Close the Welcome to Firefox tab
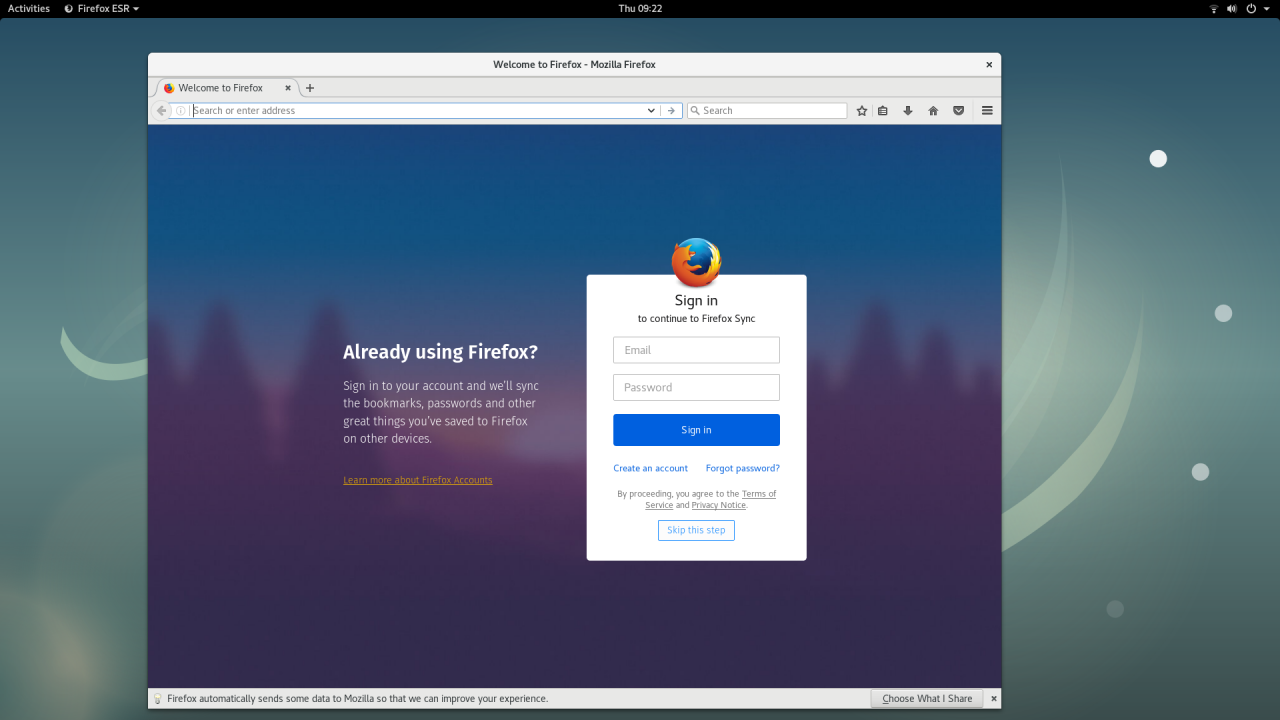This screenshot has width=1280, height=720. point(288,88)
